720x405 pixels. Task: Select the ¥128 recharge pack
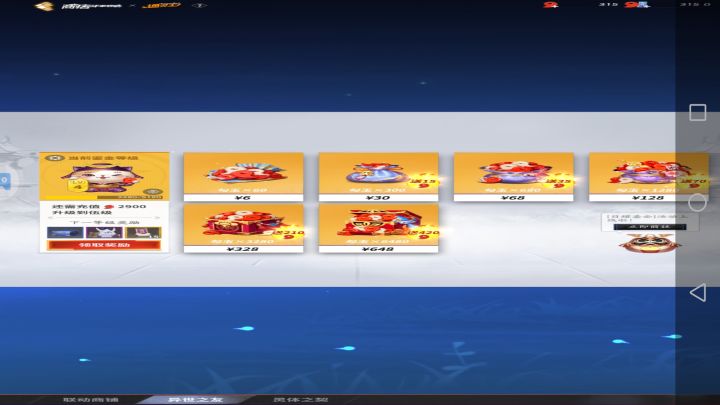648,177
